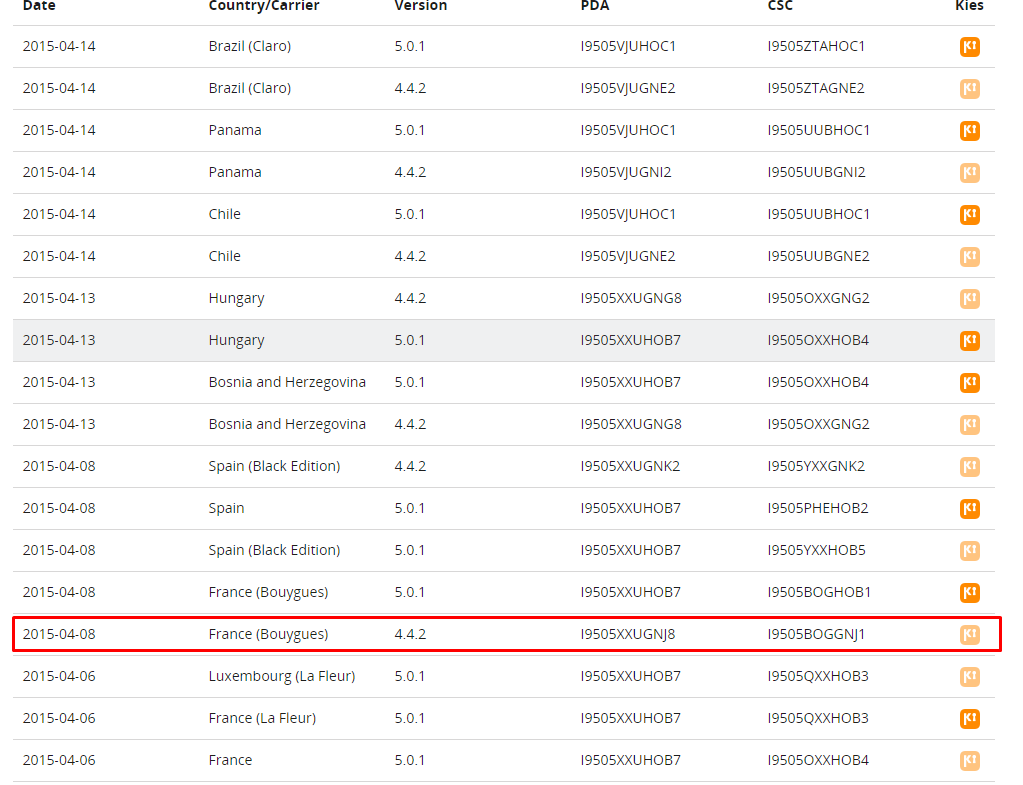Click the Version column header
1023x785 pixels.
pyautogui.click(x=421, y=5)
